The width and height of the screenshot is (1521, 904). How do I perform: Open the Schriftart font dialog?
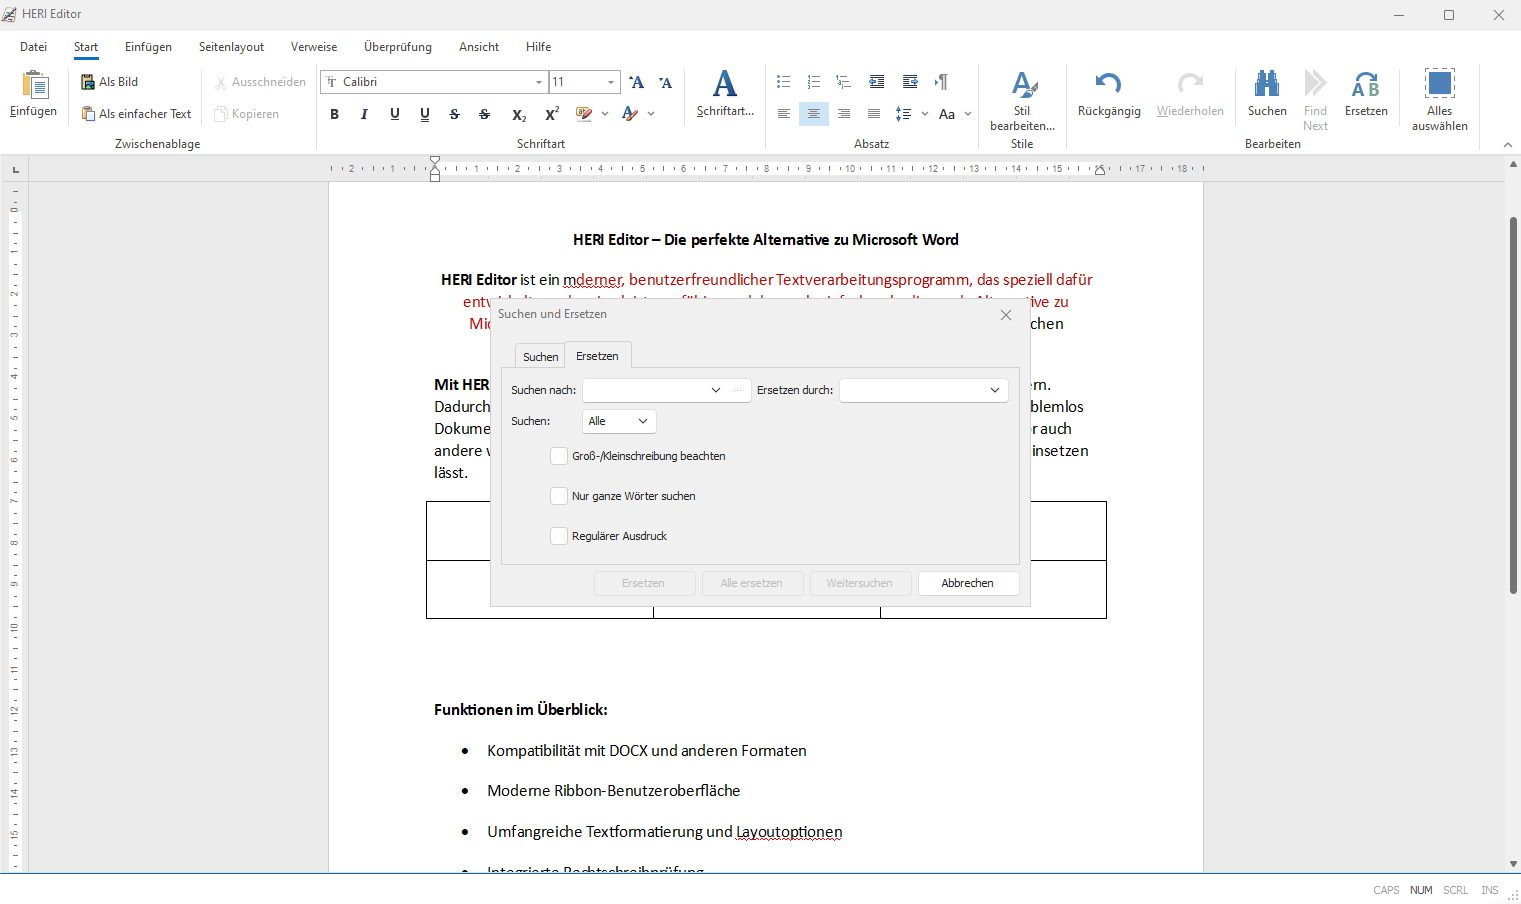725,94
